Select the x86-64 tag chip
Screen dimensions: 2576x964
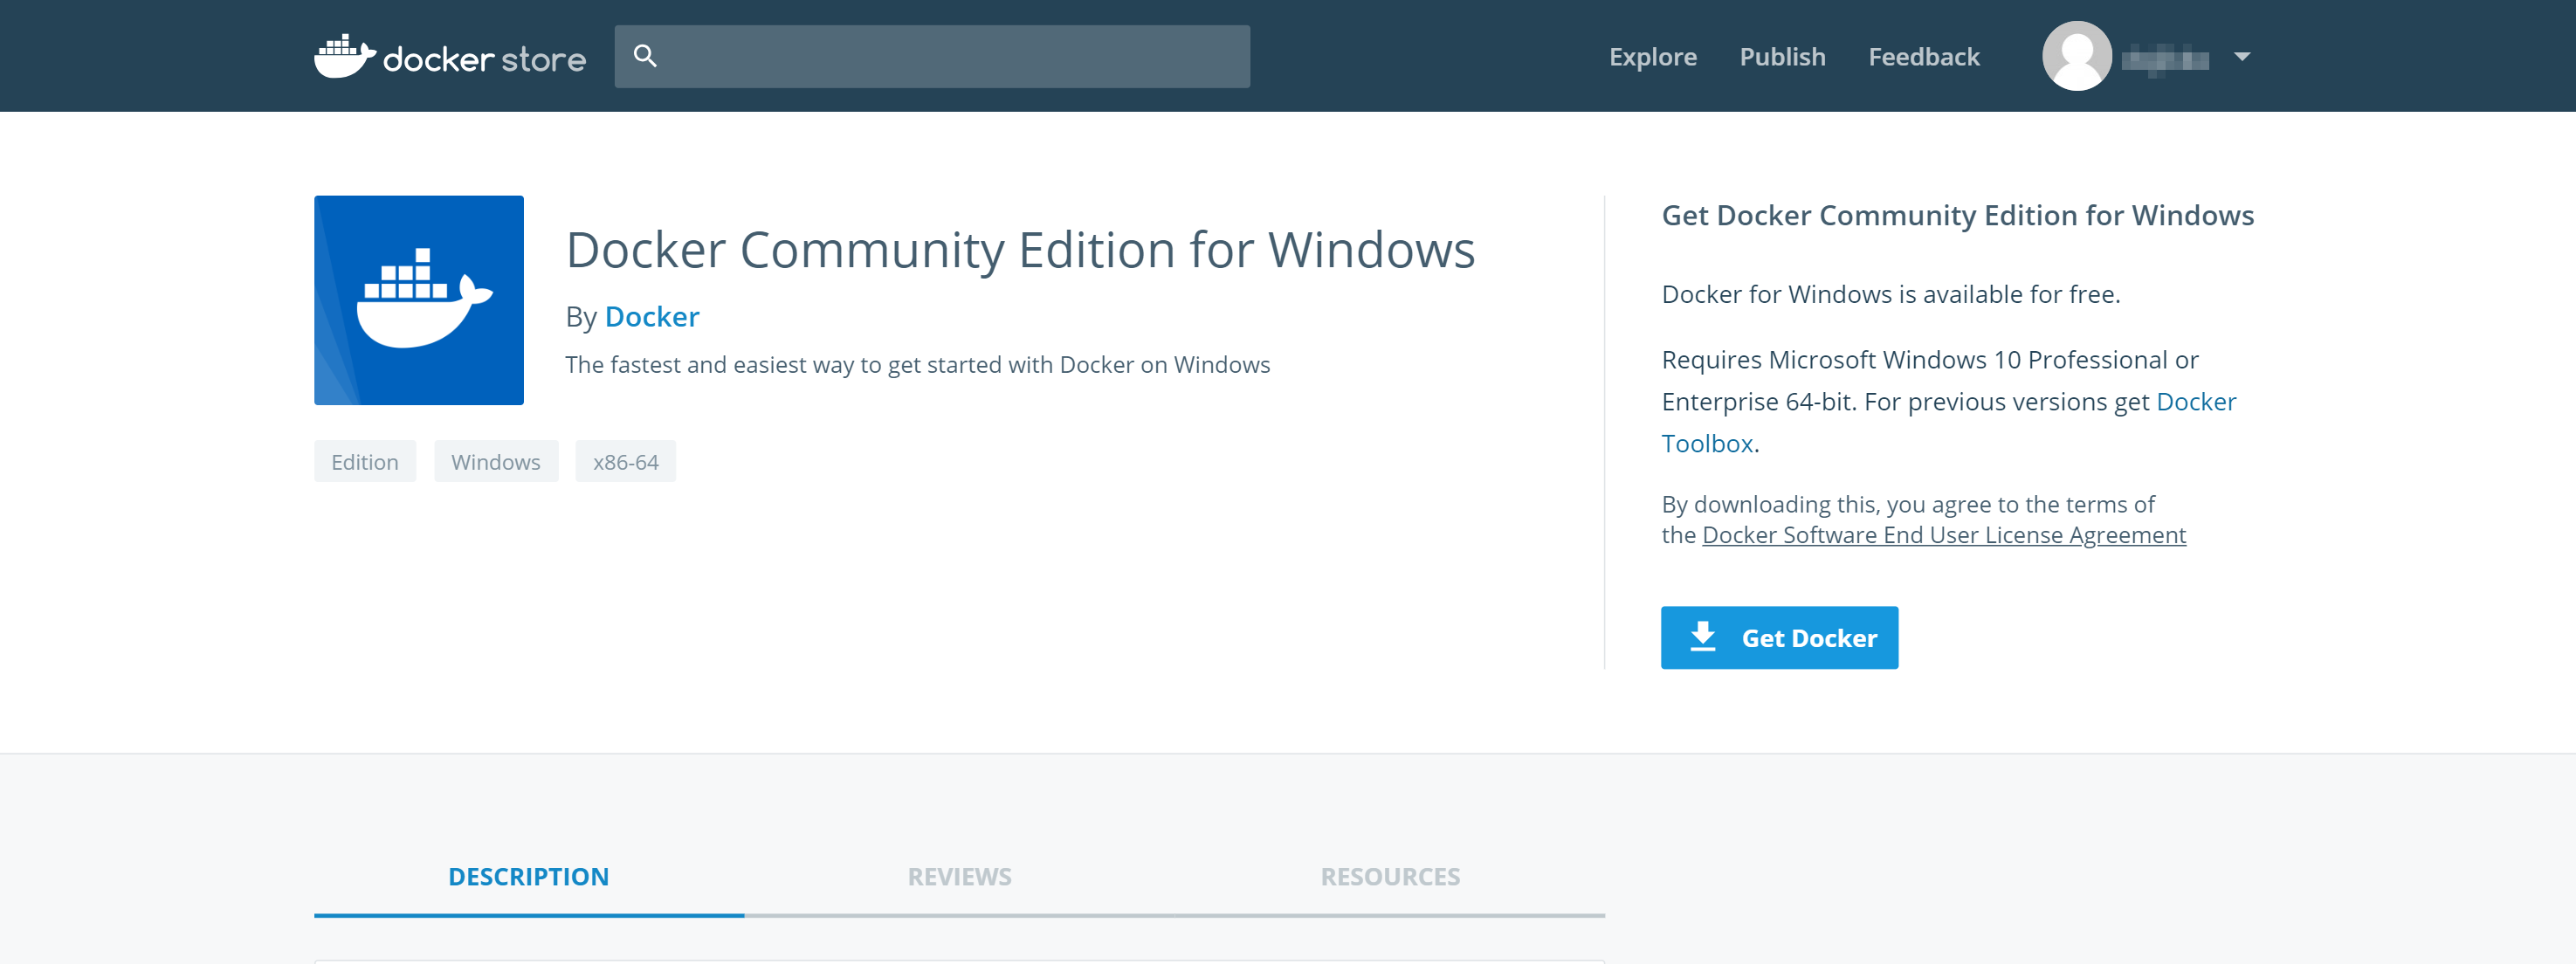[x=625, y=462]
